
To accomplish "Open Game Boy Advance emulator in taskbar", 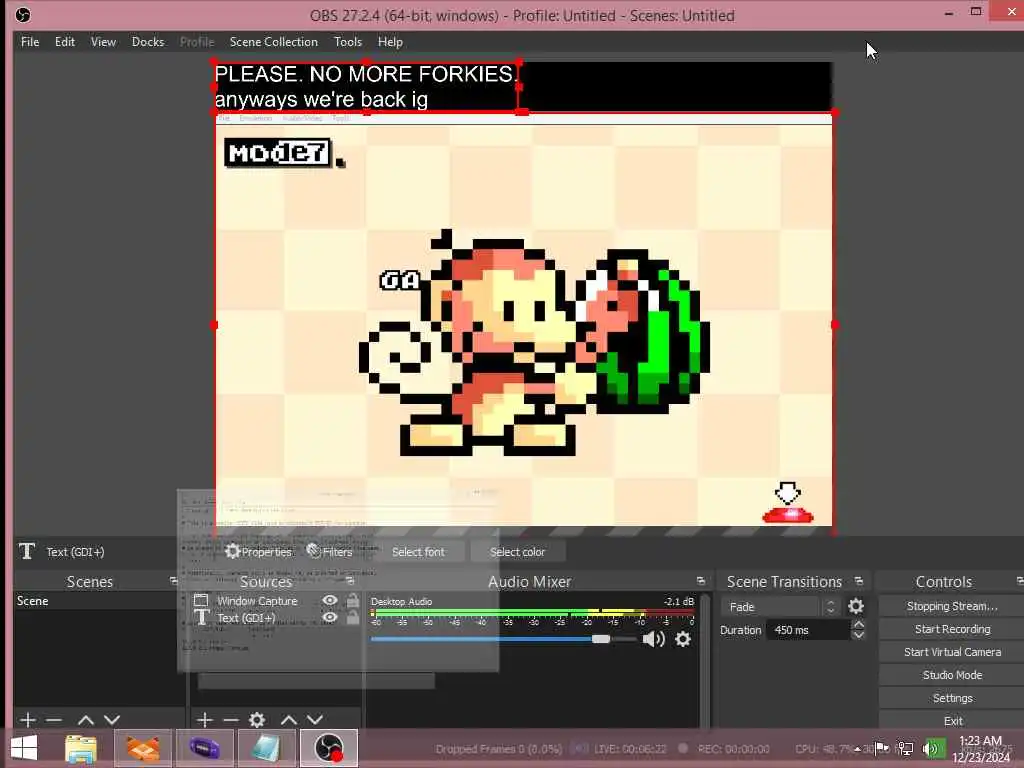I will pos(204,748).
